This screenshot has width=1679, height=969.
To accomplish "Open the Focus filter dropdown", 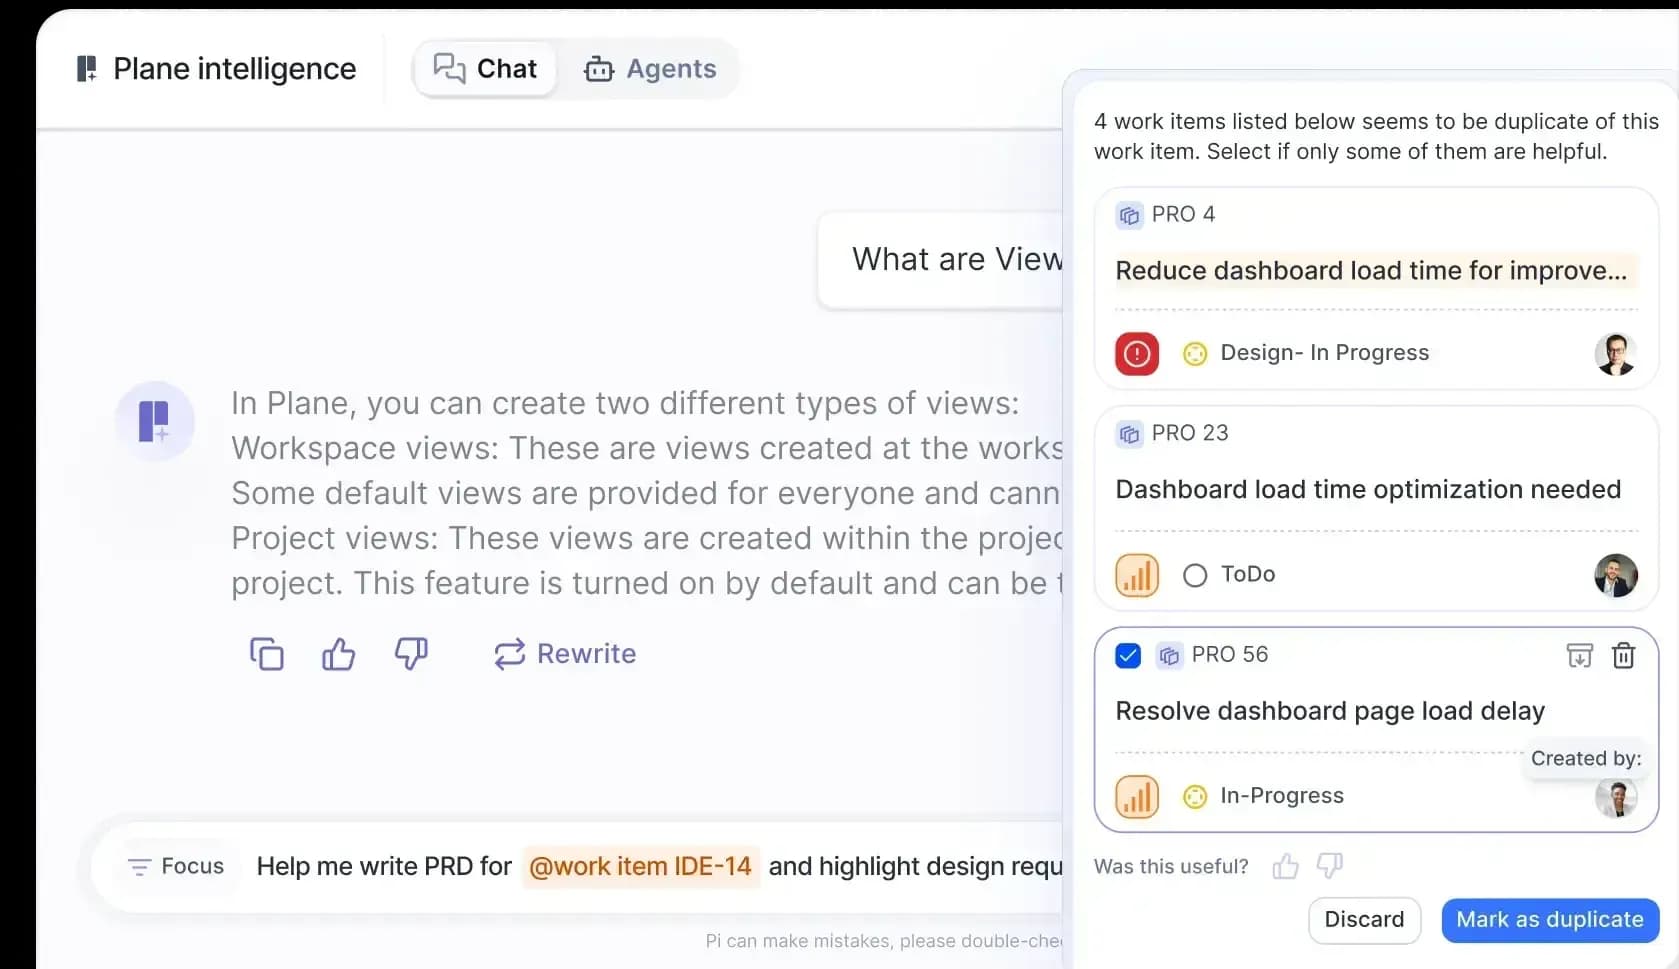I will [x=175, y=866].
